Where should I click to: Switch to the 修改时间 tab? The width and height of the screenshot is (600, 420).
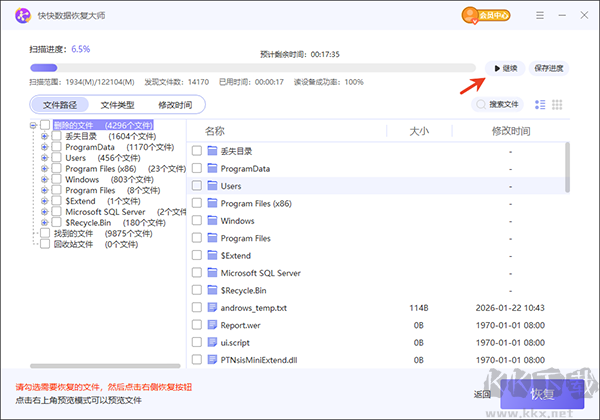point(175,104)
